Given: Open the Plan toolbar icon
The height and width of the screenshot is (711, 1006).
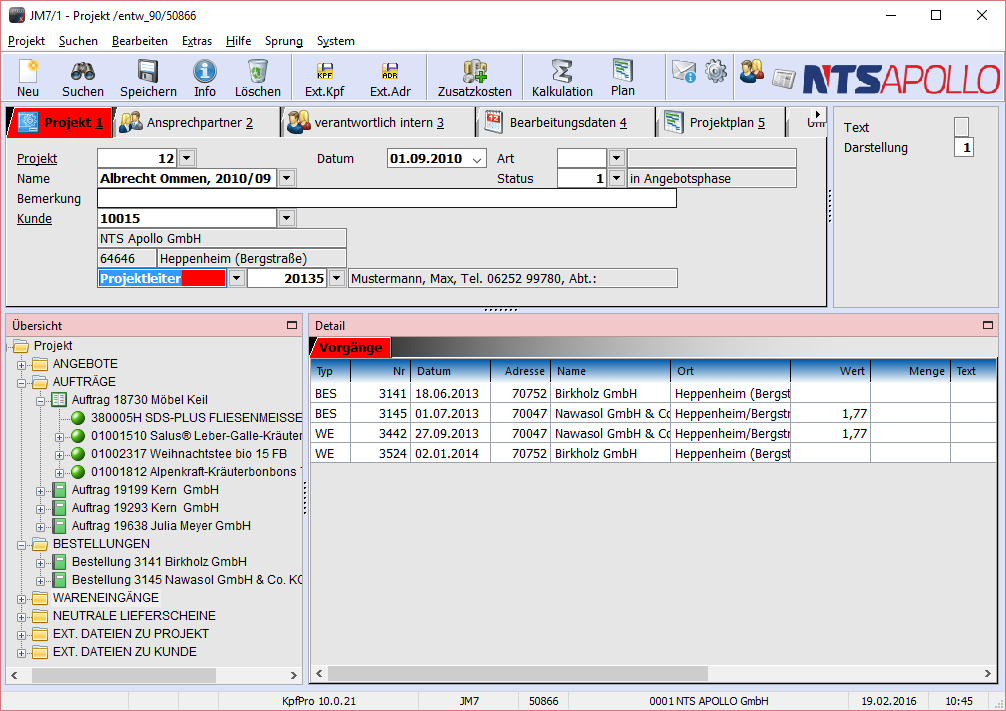Looking at the screenshot, I should (622, 78).
